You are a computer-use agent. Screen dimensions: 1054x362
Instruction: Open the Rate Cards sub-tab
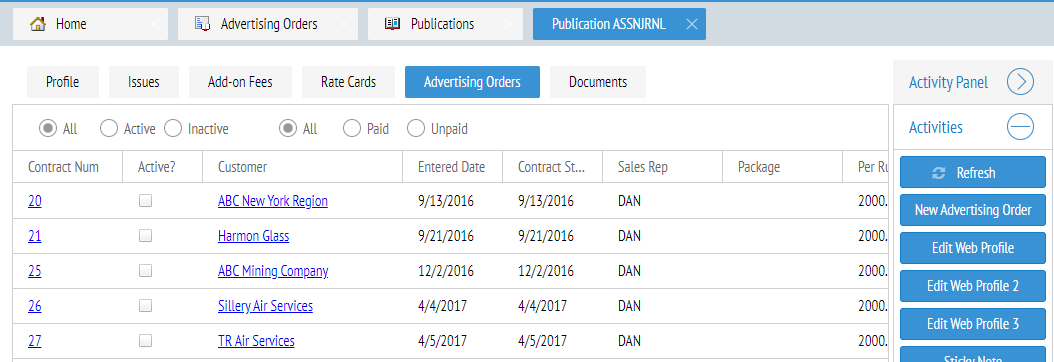348,82
